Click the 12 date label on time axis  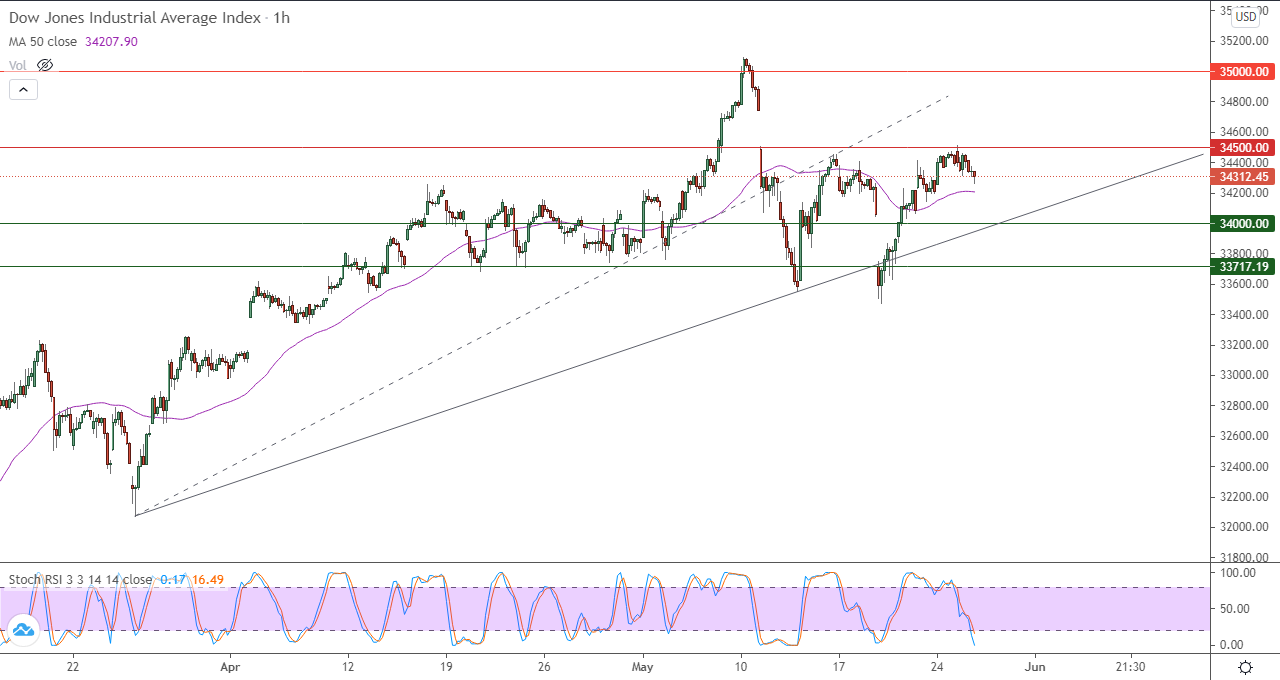(348, 667)
